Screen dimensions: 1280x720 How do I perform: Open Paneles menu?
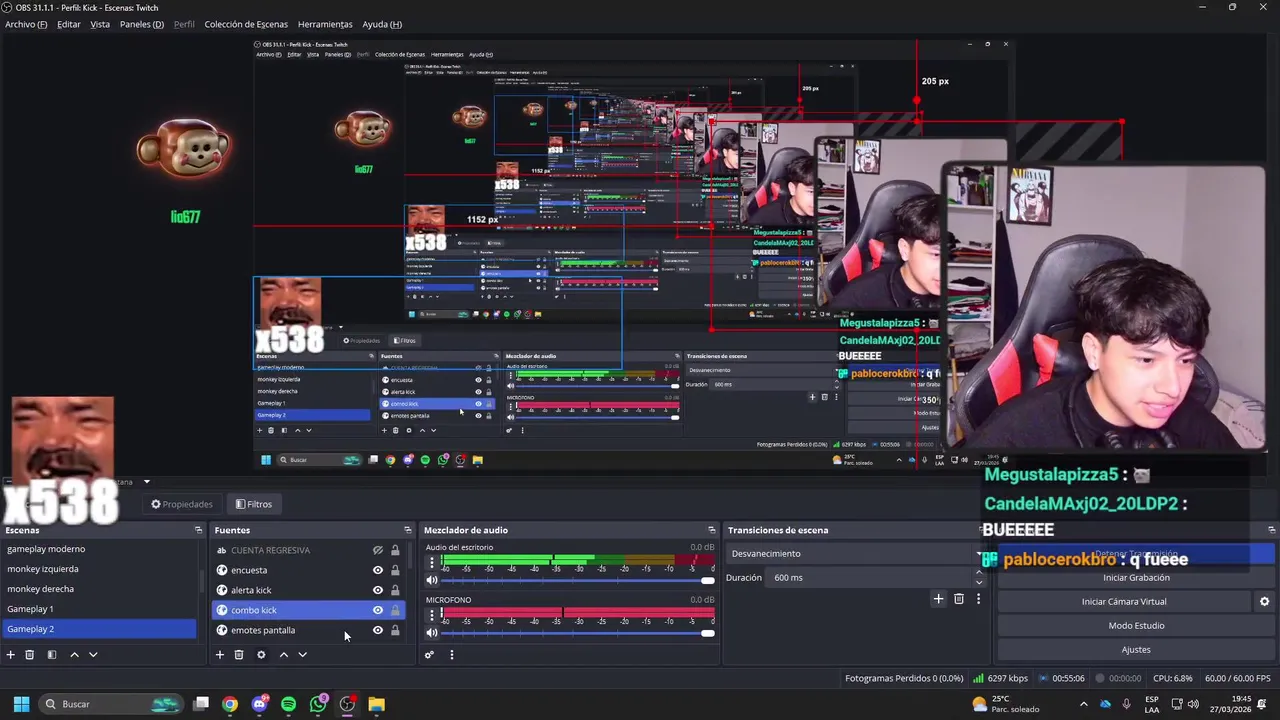(x=142, y=24)
